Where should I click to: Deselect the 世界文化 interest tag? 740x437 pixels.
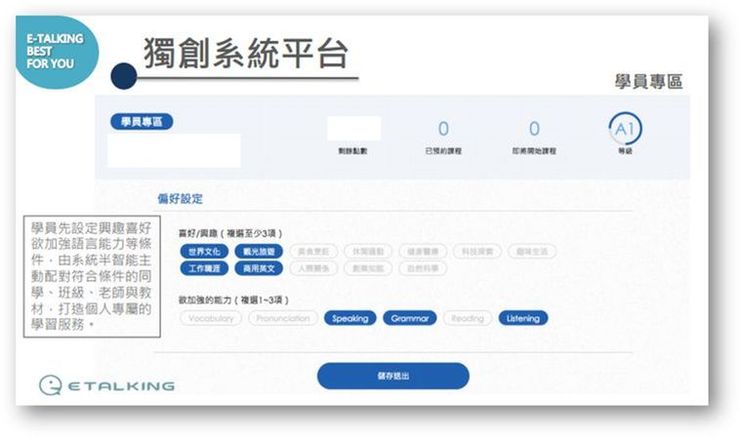click(204, 251)
